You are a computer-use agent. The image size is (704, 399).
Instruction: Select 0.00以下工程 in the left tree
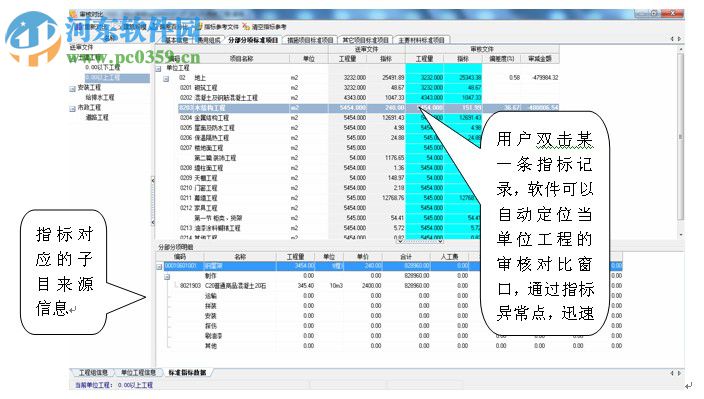103,67
